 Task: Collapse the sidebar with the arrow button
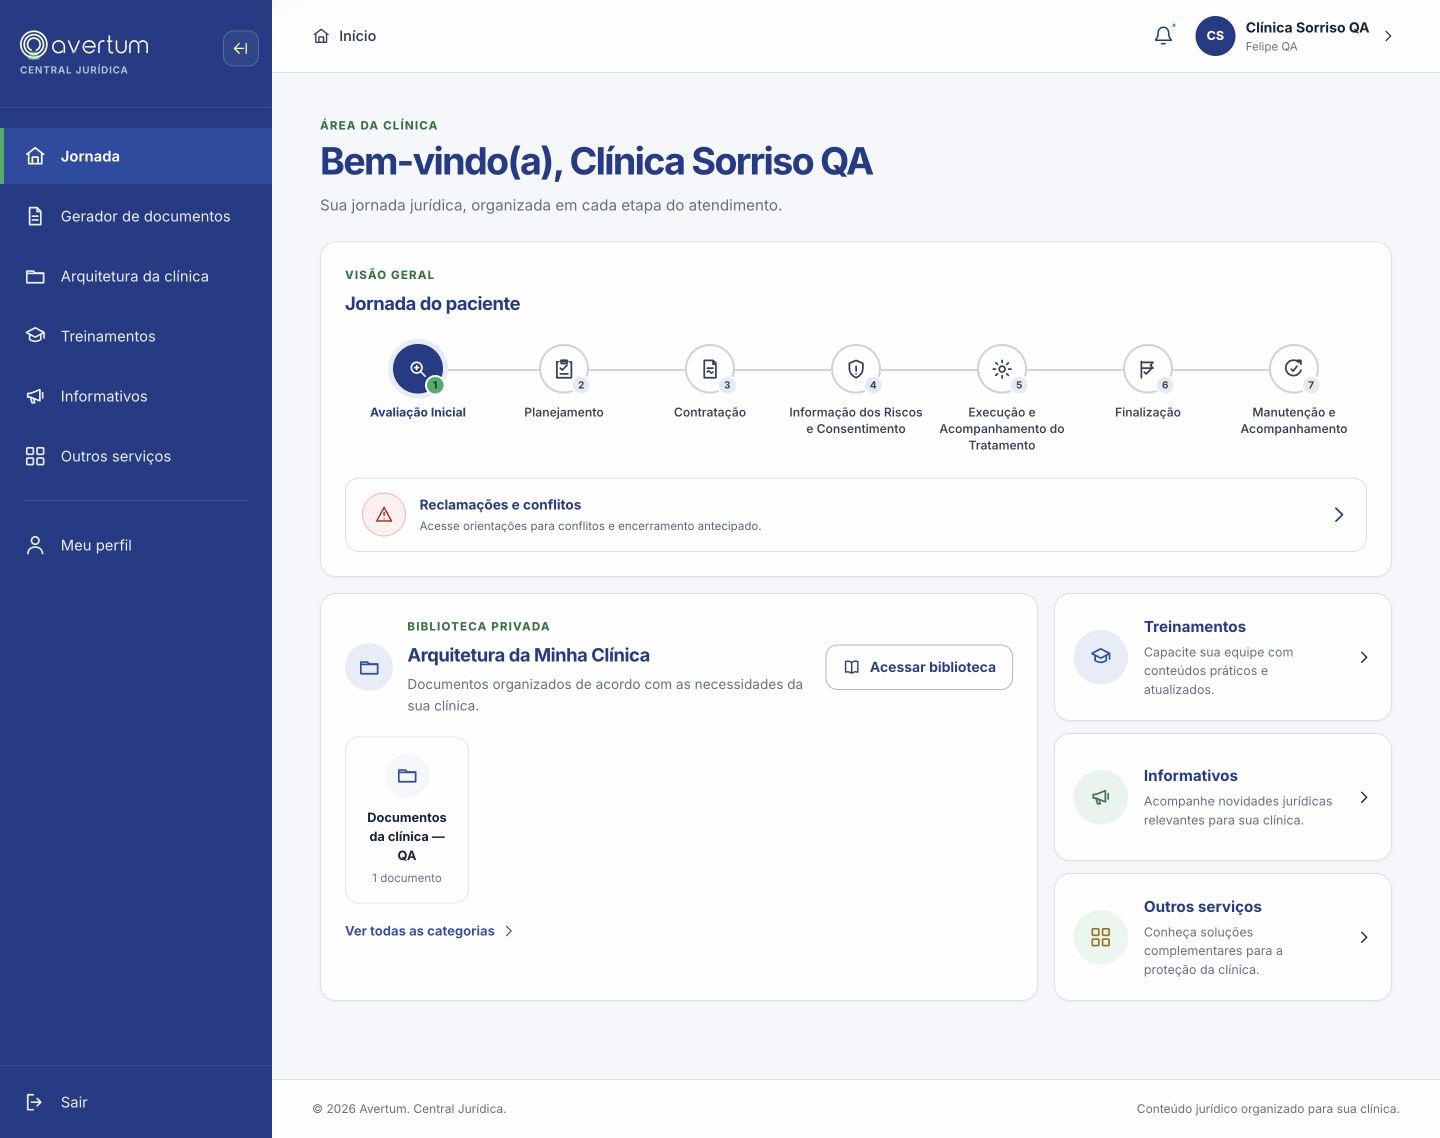240,48
